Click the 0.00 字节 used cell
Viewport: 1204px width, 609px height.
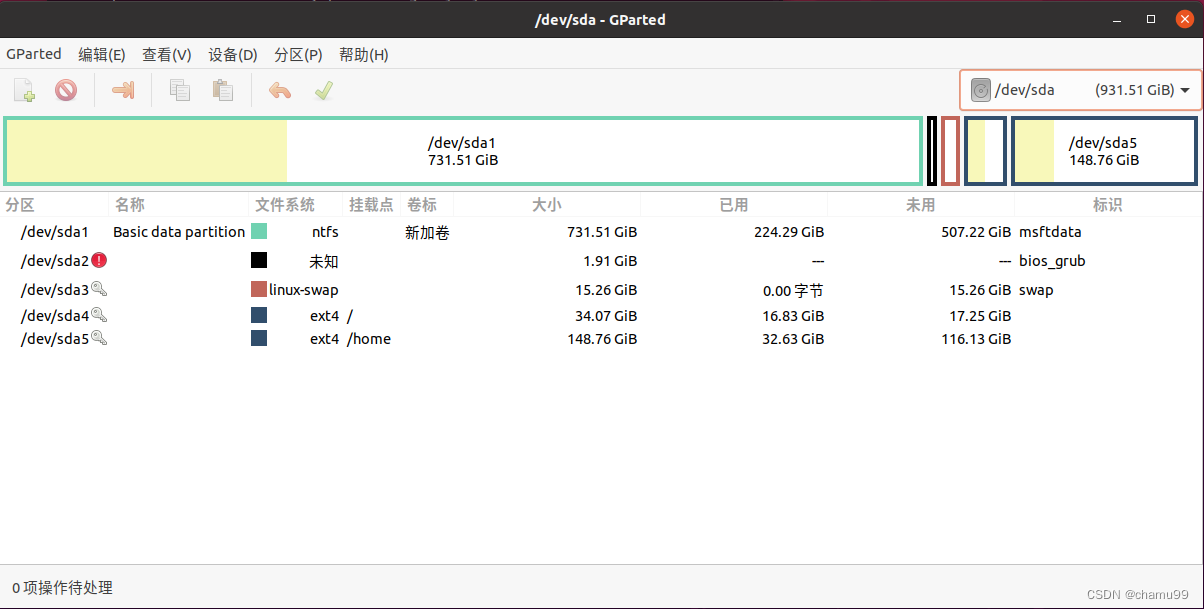coord(791,290)
